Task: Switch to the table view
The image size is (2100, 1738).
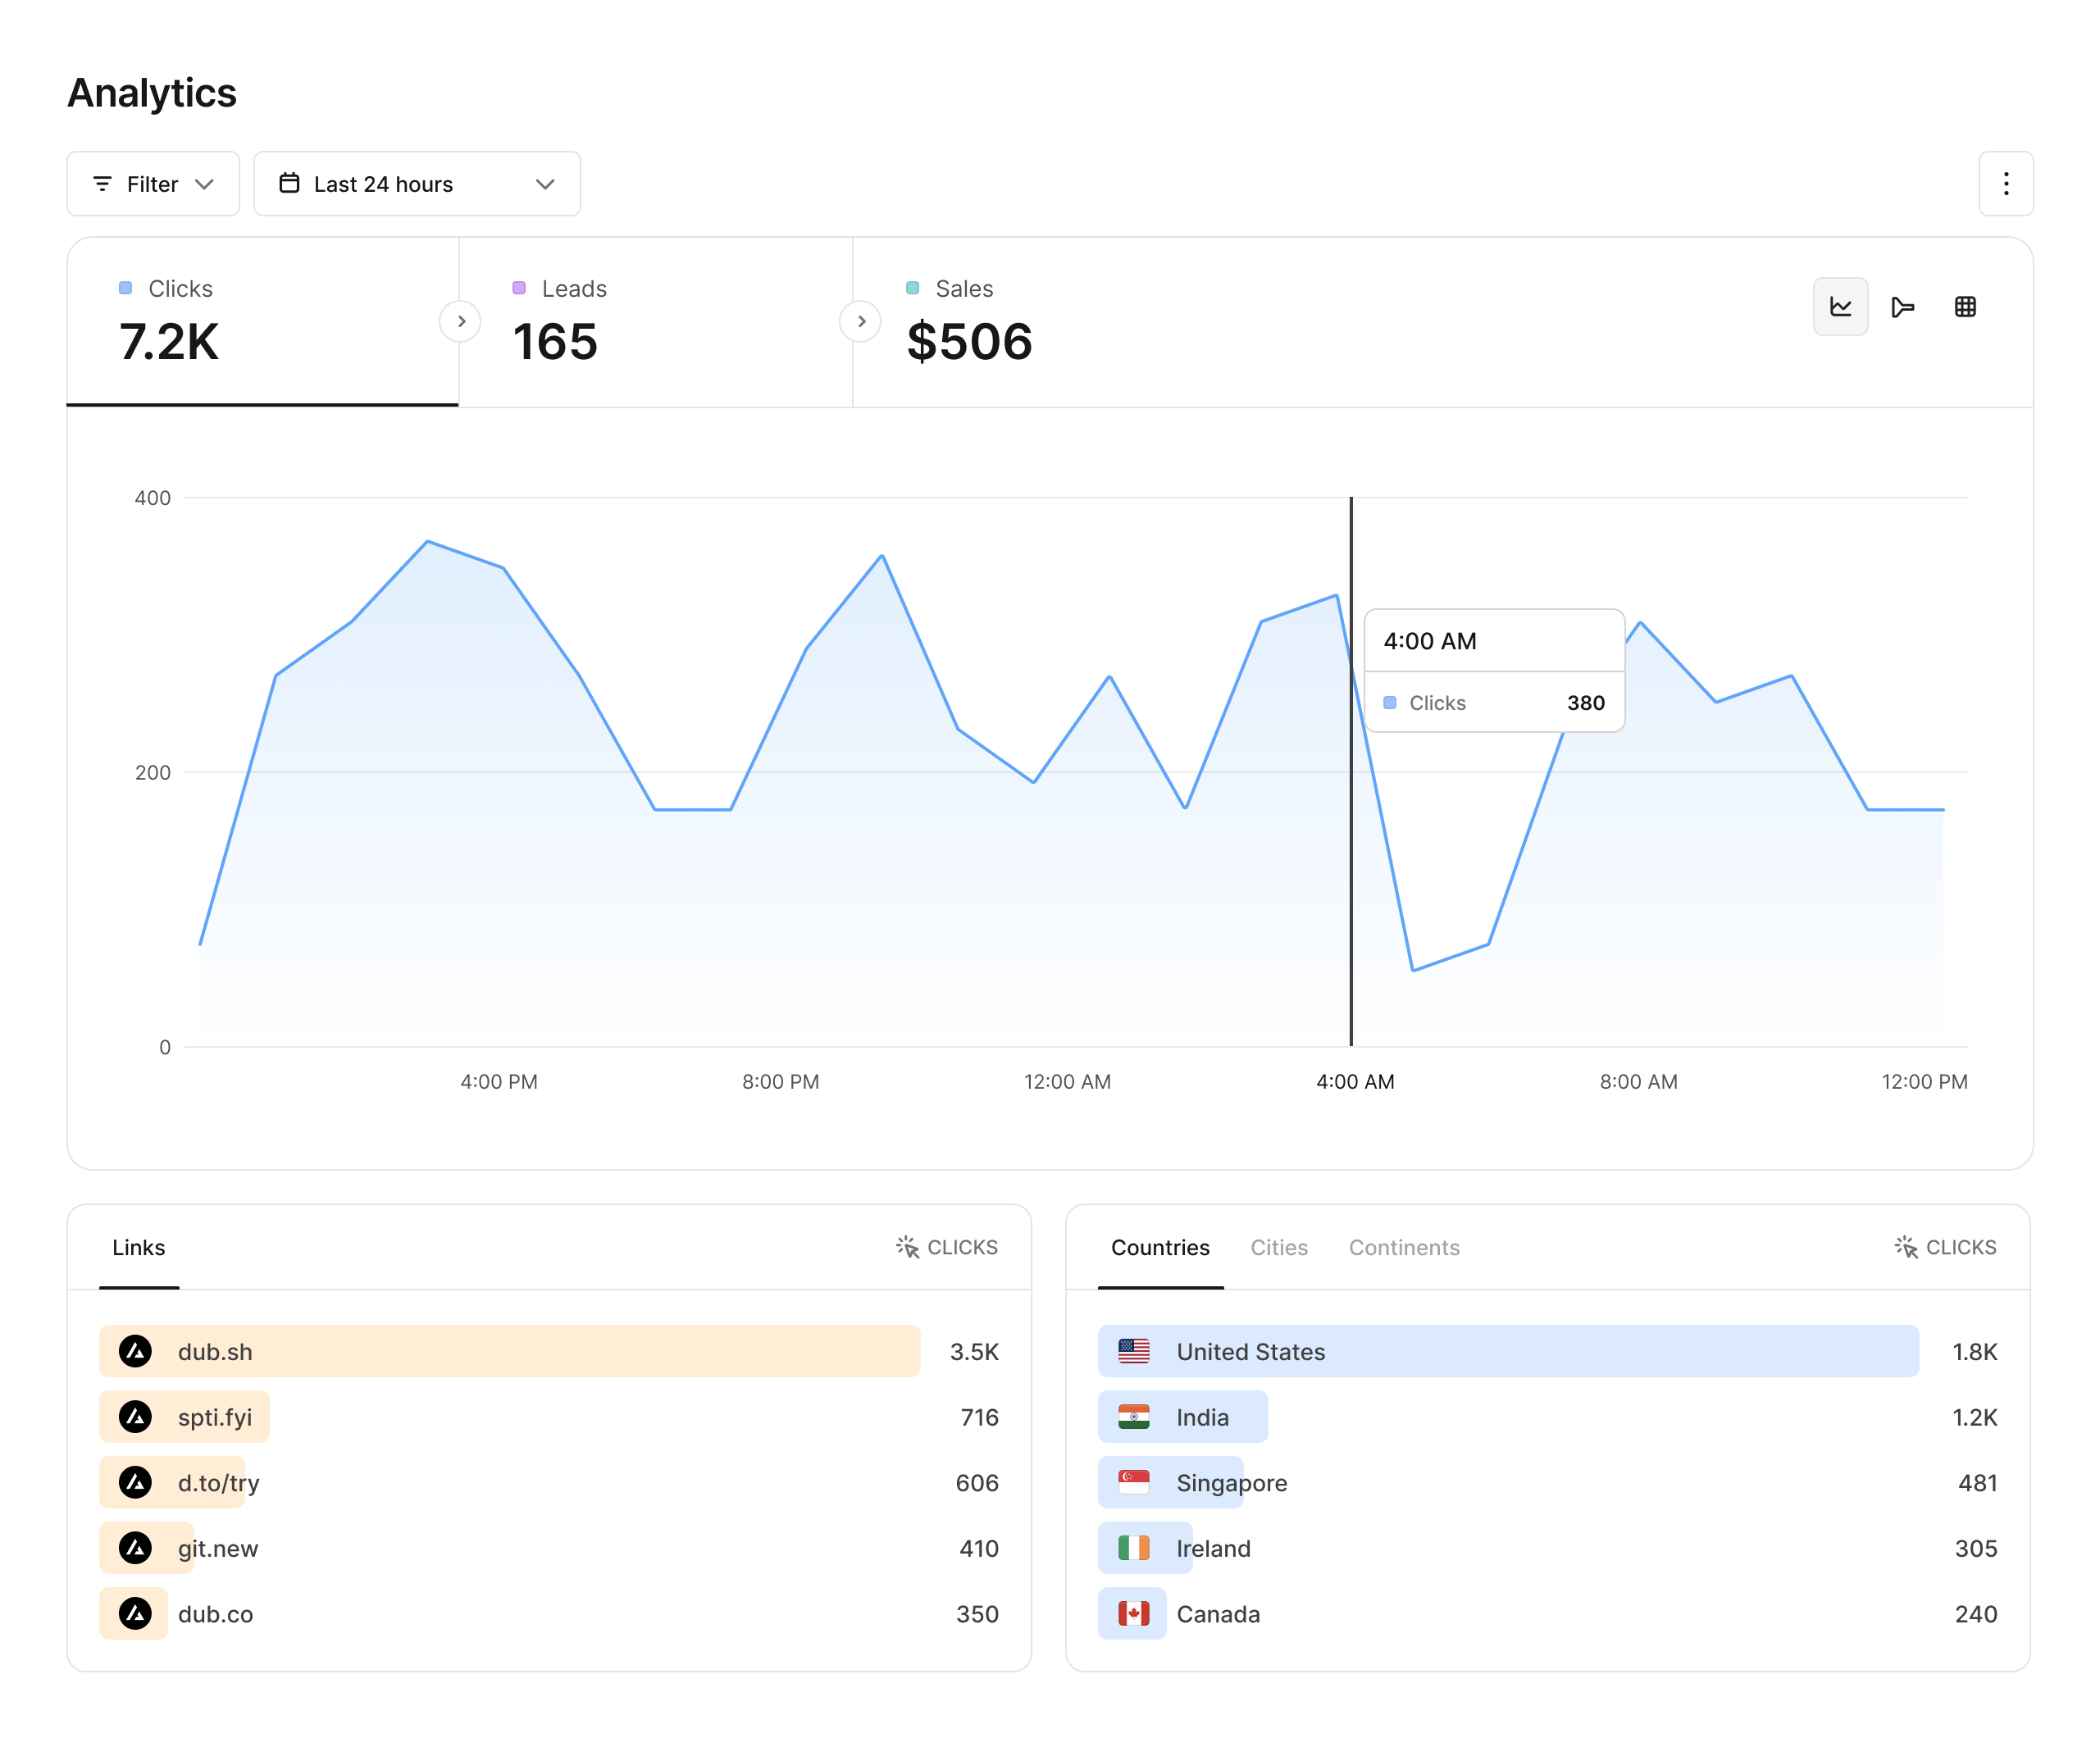Action: (x=1966, y=307)
